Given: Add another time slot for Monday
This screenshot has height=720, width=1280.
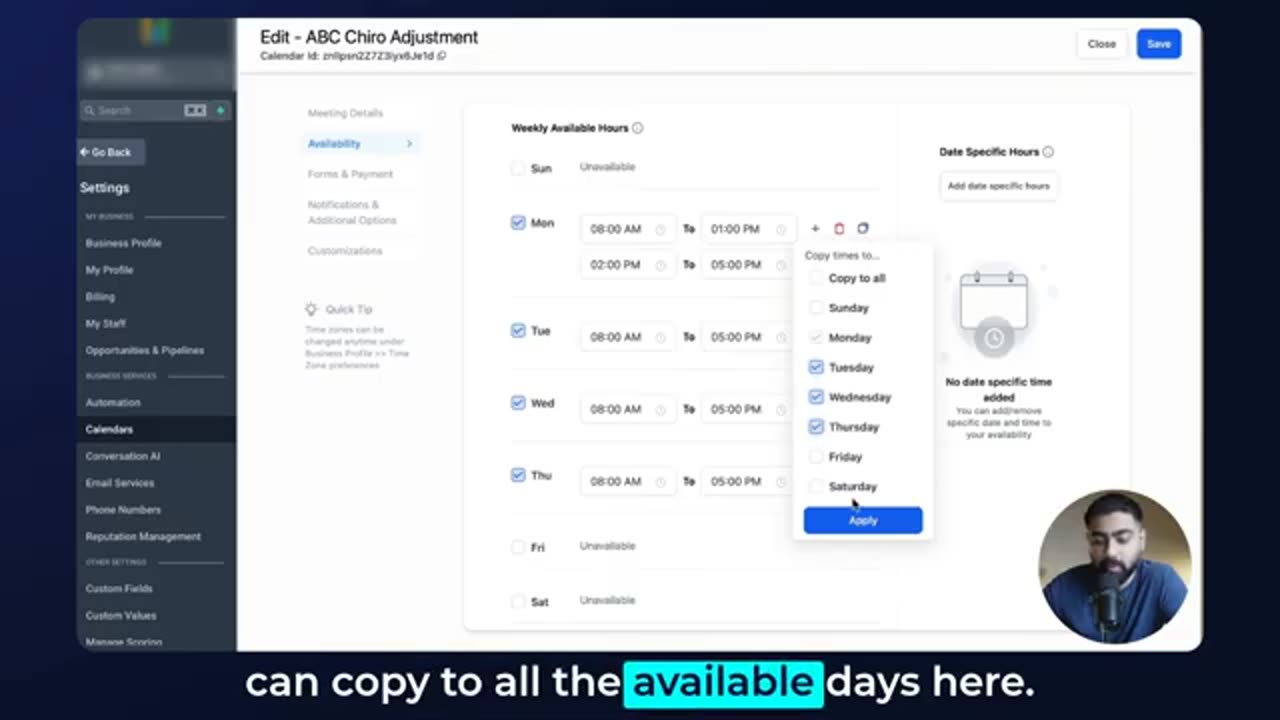Looking at the screenshot, I should pos(815,229).
